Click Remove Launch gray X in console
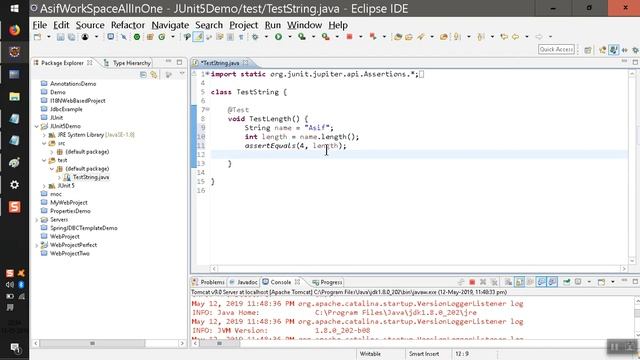This screenshot has height=360, width=640. 483,282
